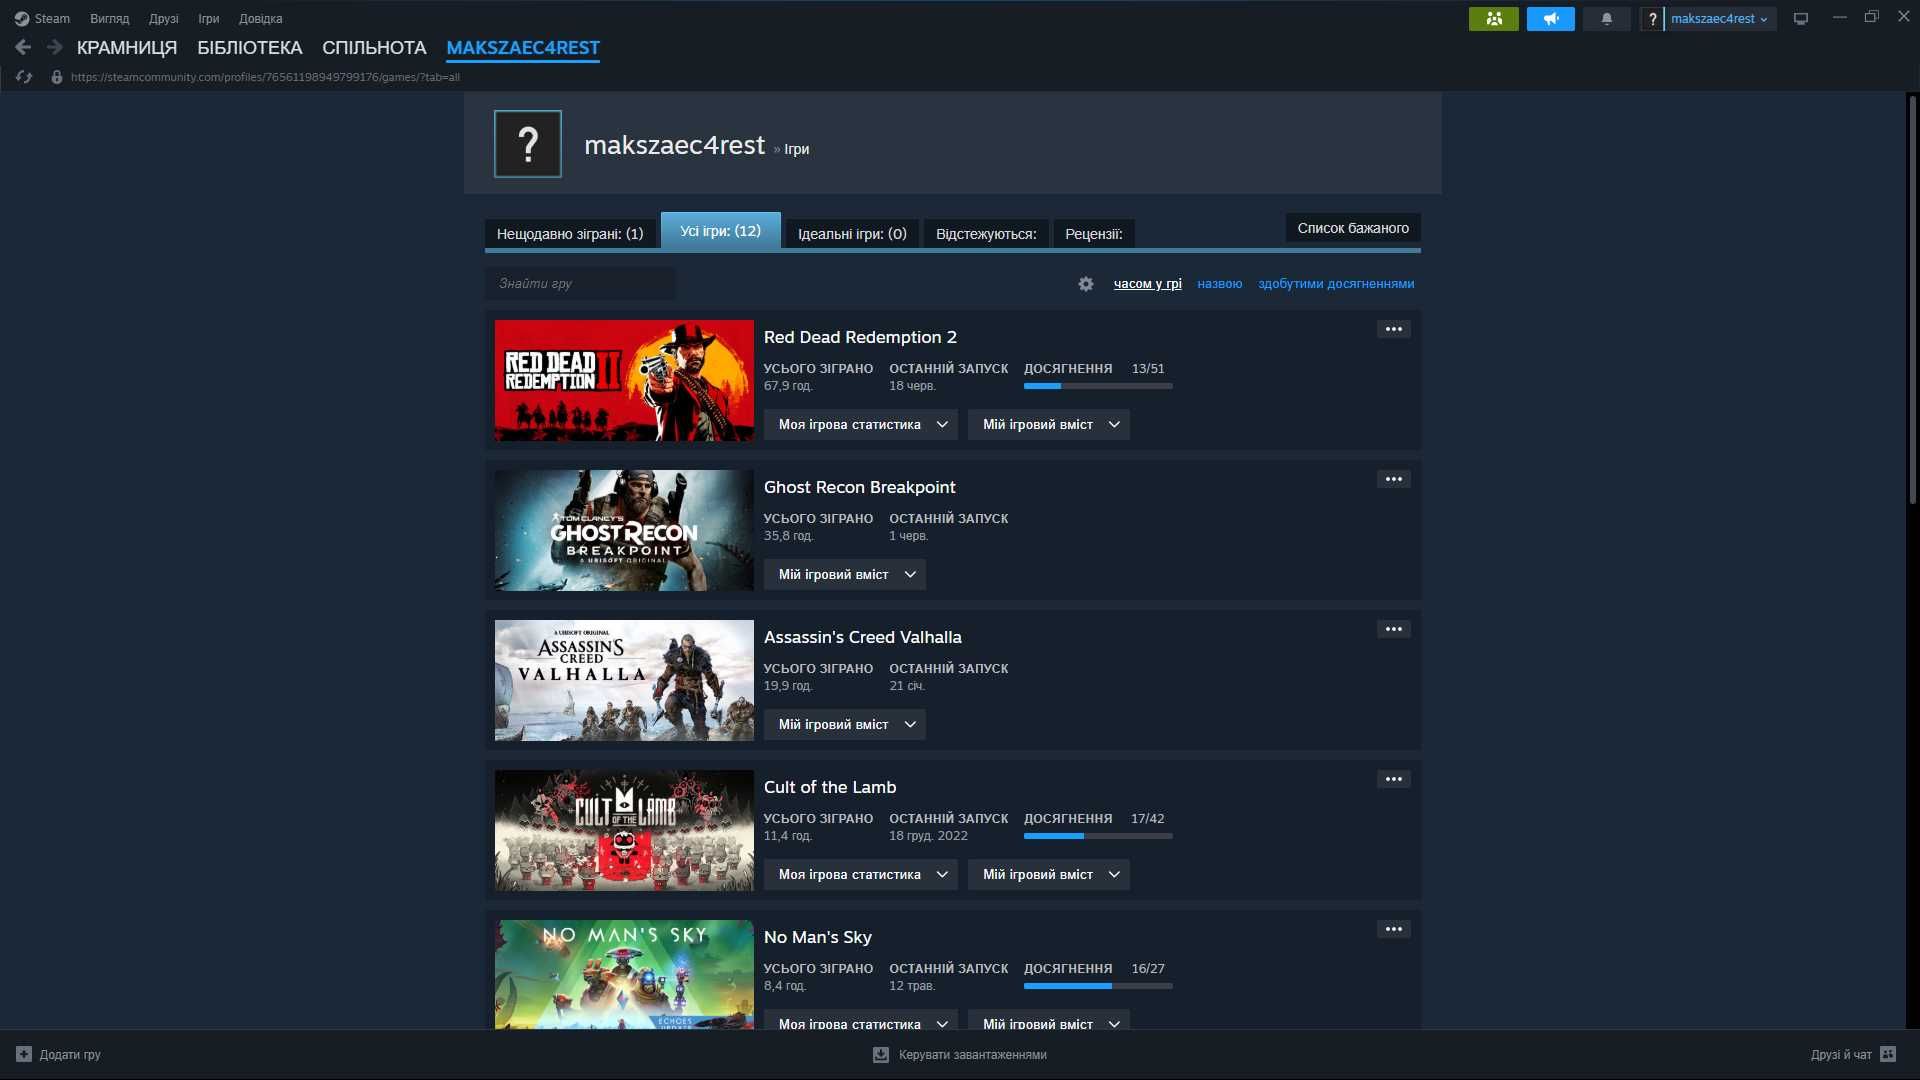Go to БІБЛІОТЕКА library section
The image size is (1920, 1080).
250,47
